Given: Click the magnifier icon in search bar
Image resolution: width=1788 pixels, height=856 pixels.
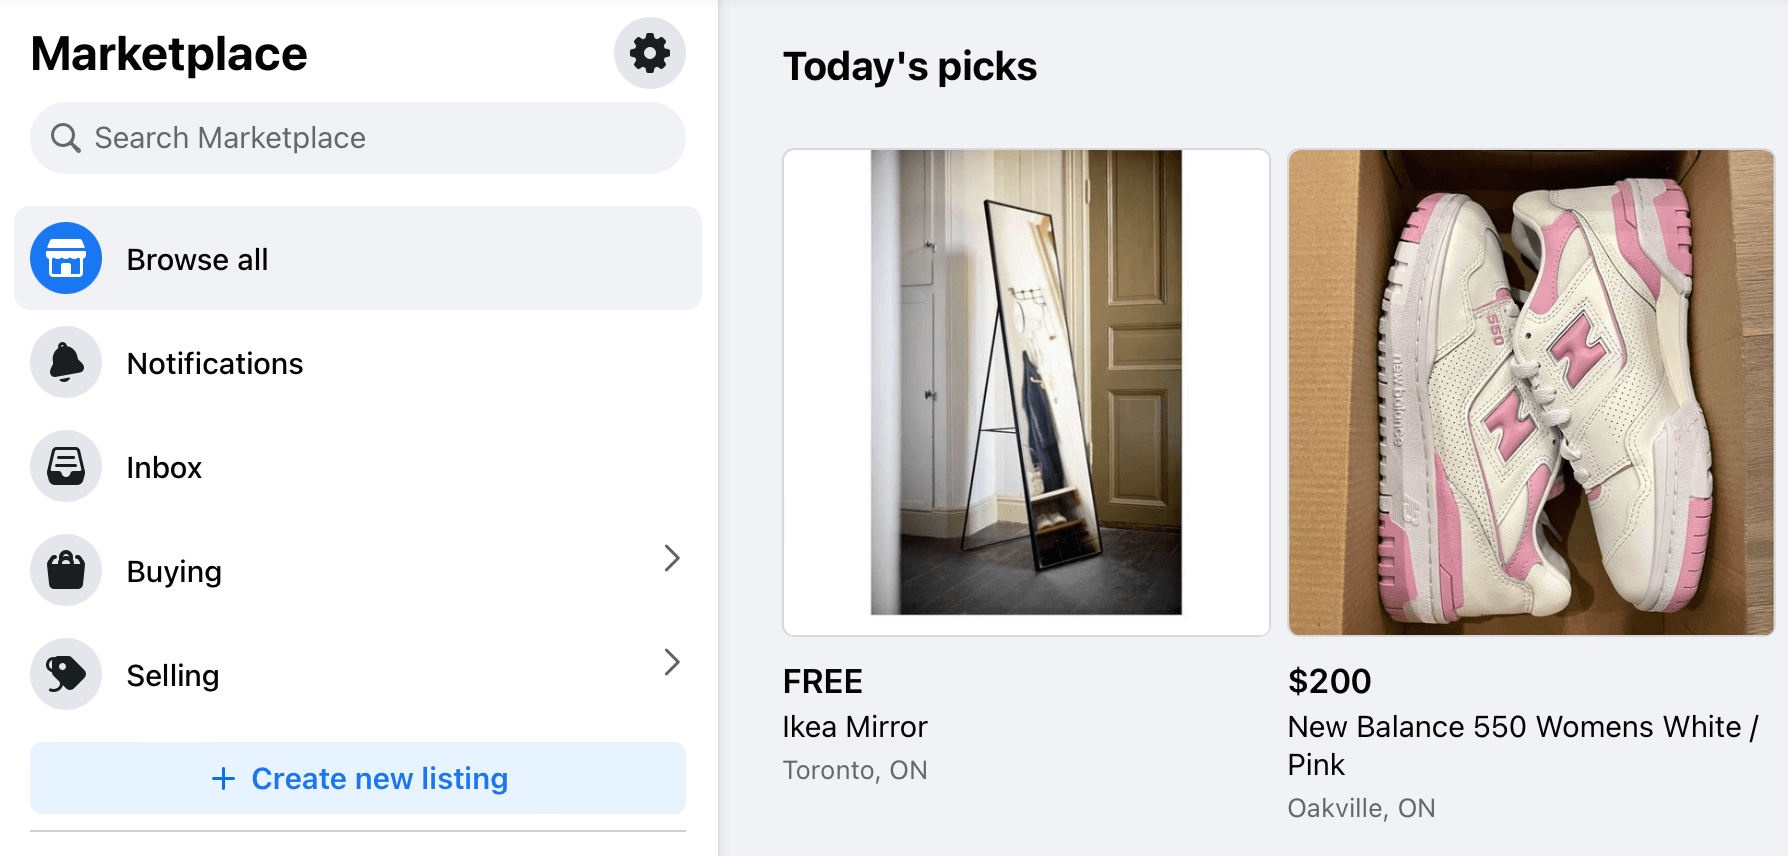Looking at the screenshot, I should pos(66,138).
